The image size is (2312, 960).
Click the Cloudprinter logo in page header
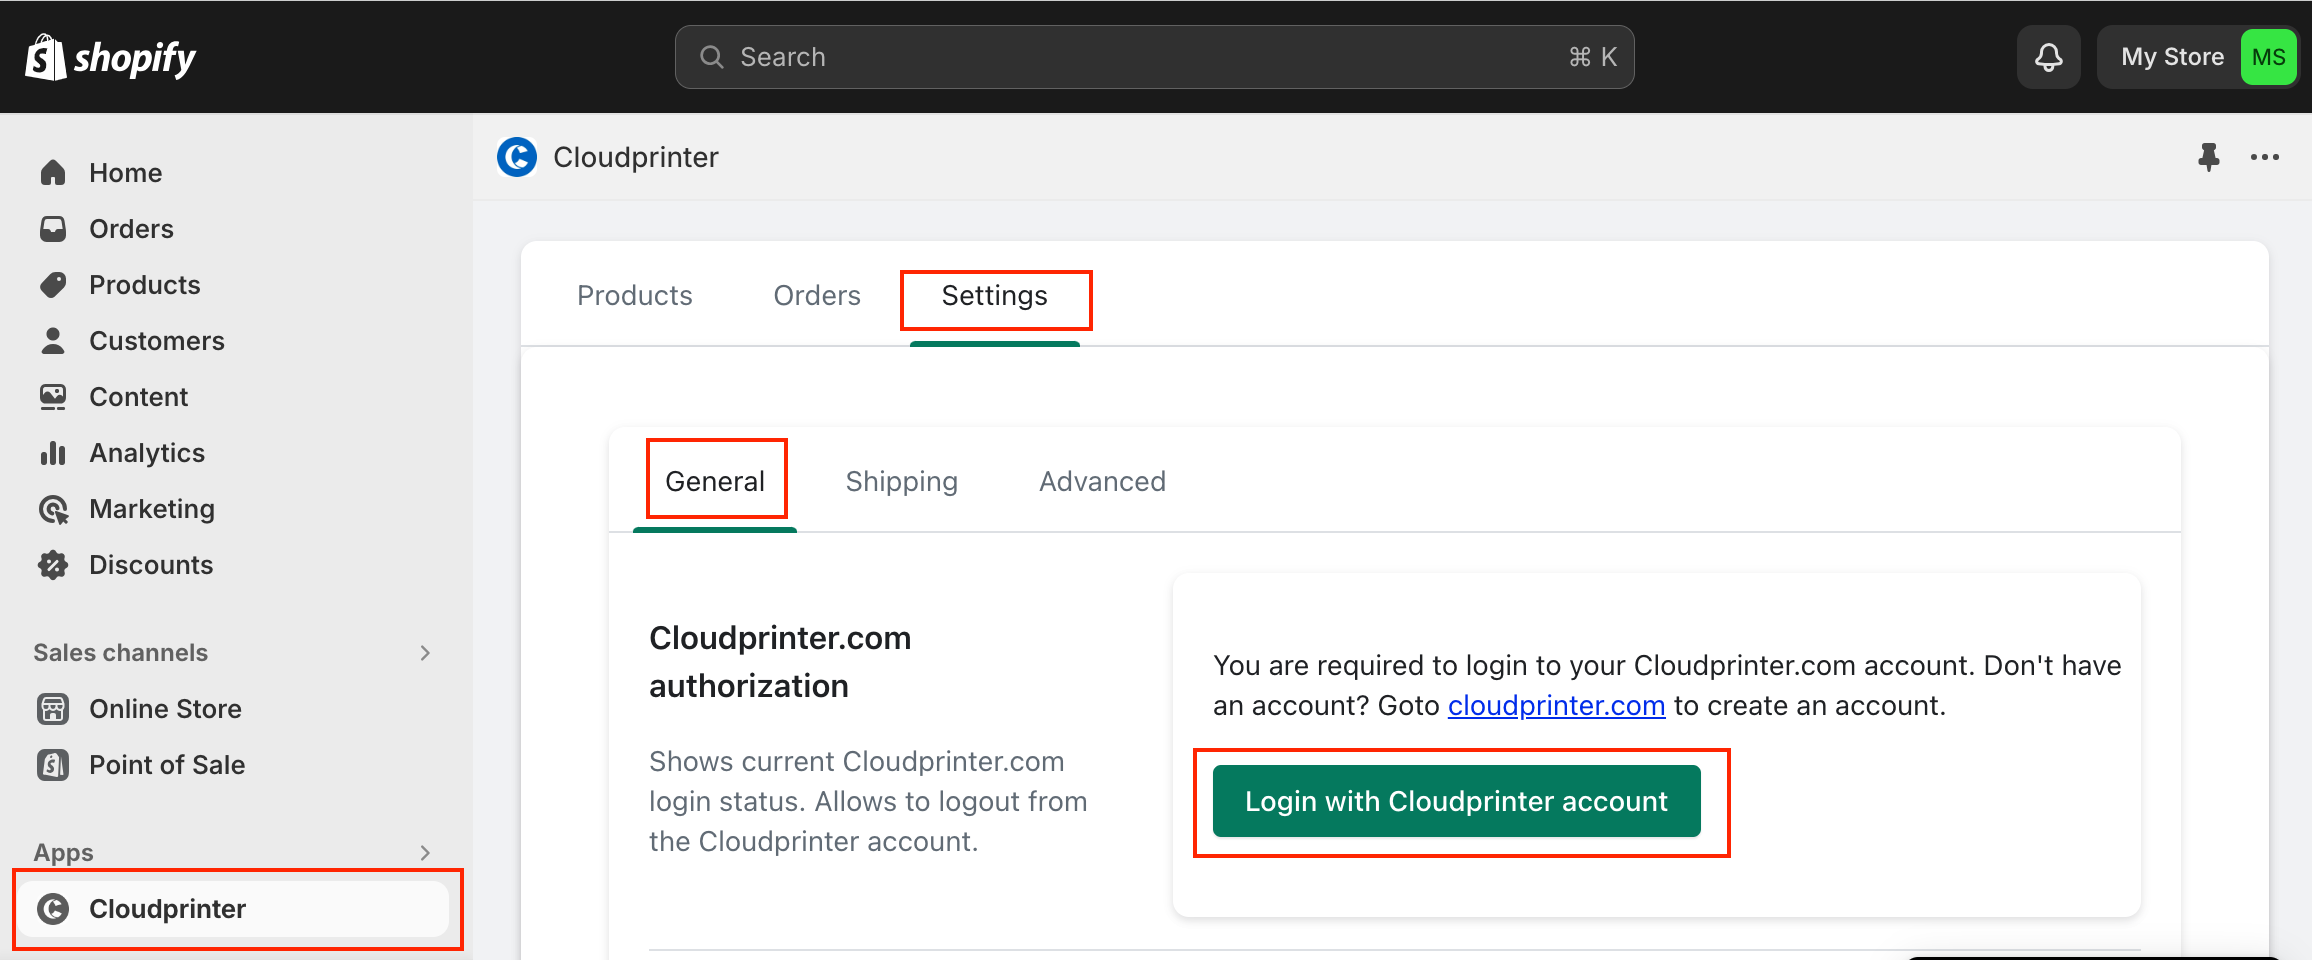point(517,157)
